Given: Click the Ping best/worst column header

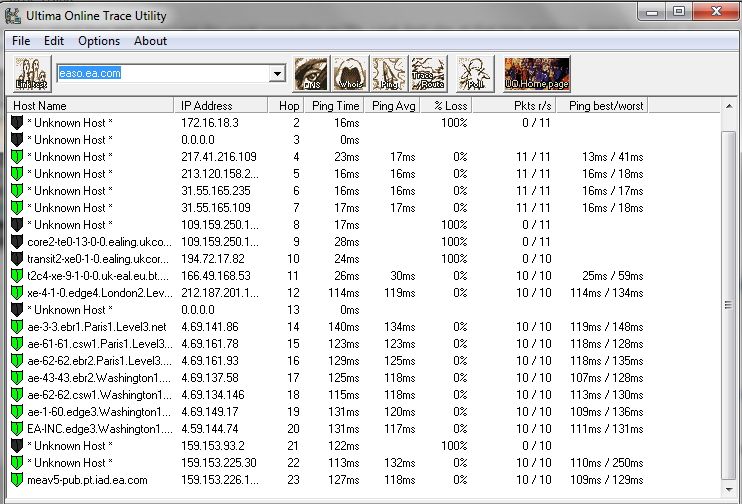Looking at the screenshot, I should click(602, 106).
